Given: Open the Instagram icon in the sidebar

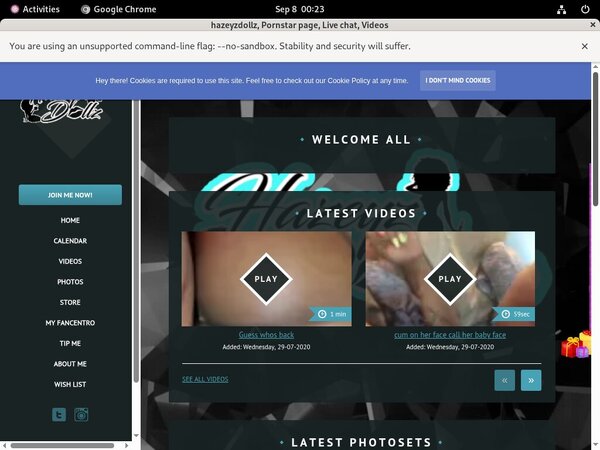Looking at the screenshot, I should [82, 414].
